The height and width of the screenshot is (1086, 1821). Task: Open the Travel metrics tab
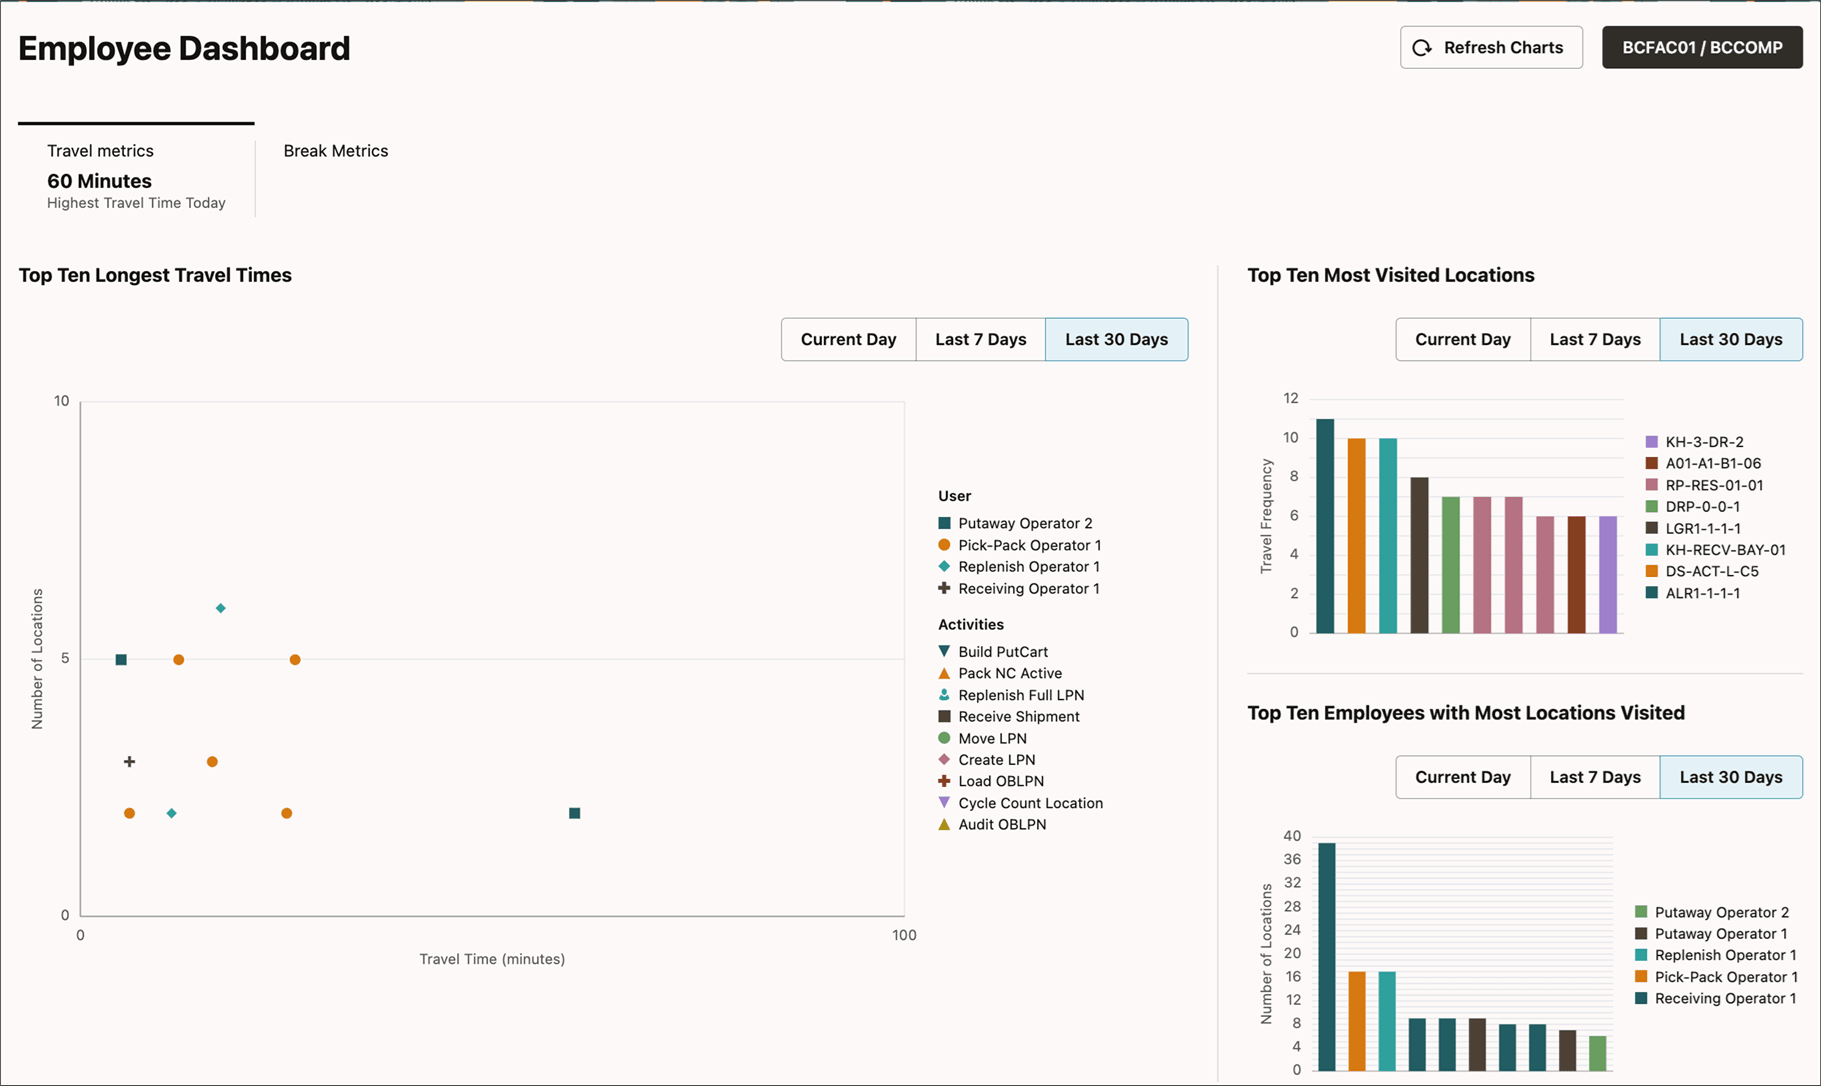click(x=100, y=151)
